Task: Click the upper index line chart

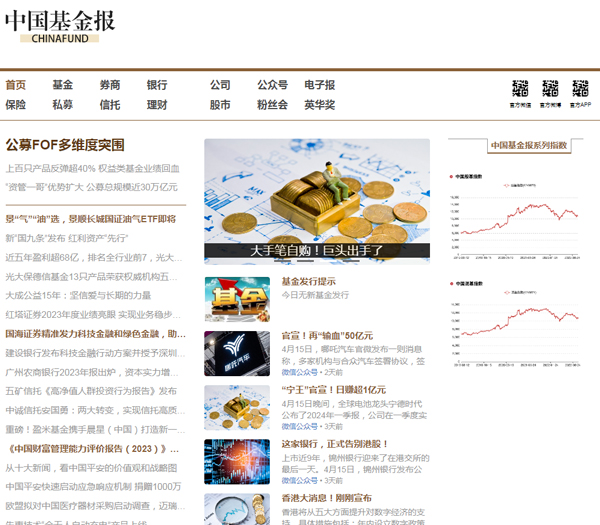Action: tap(515, 226)
